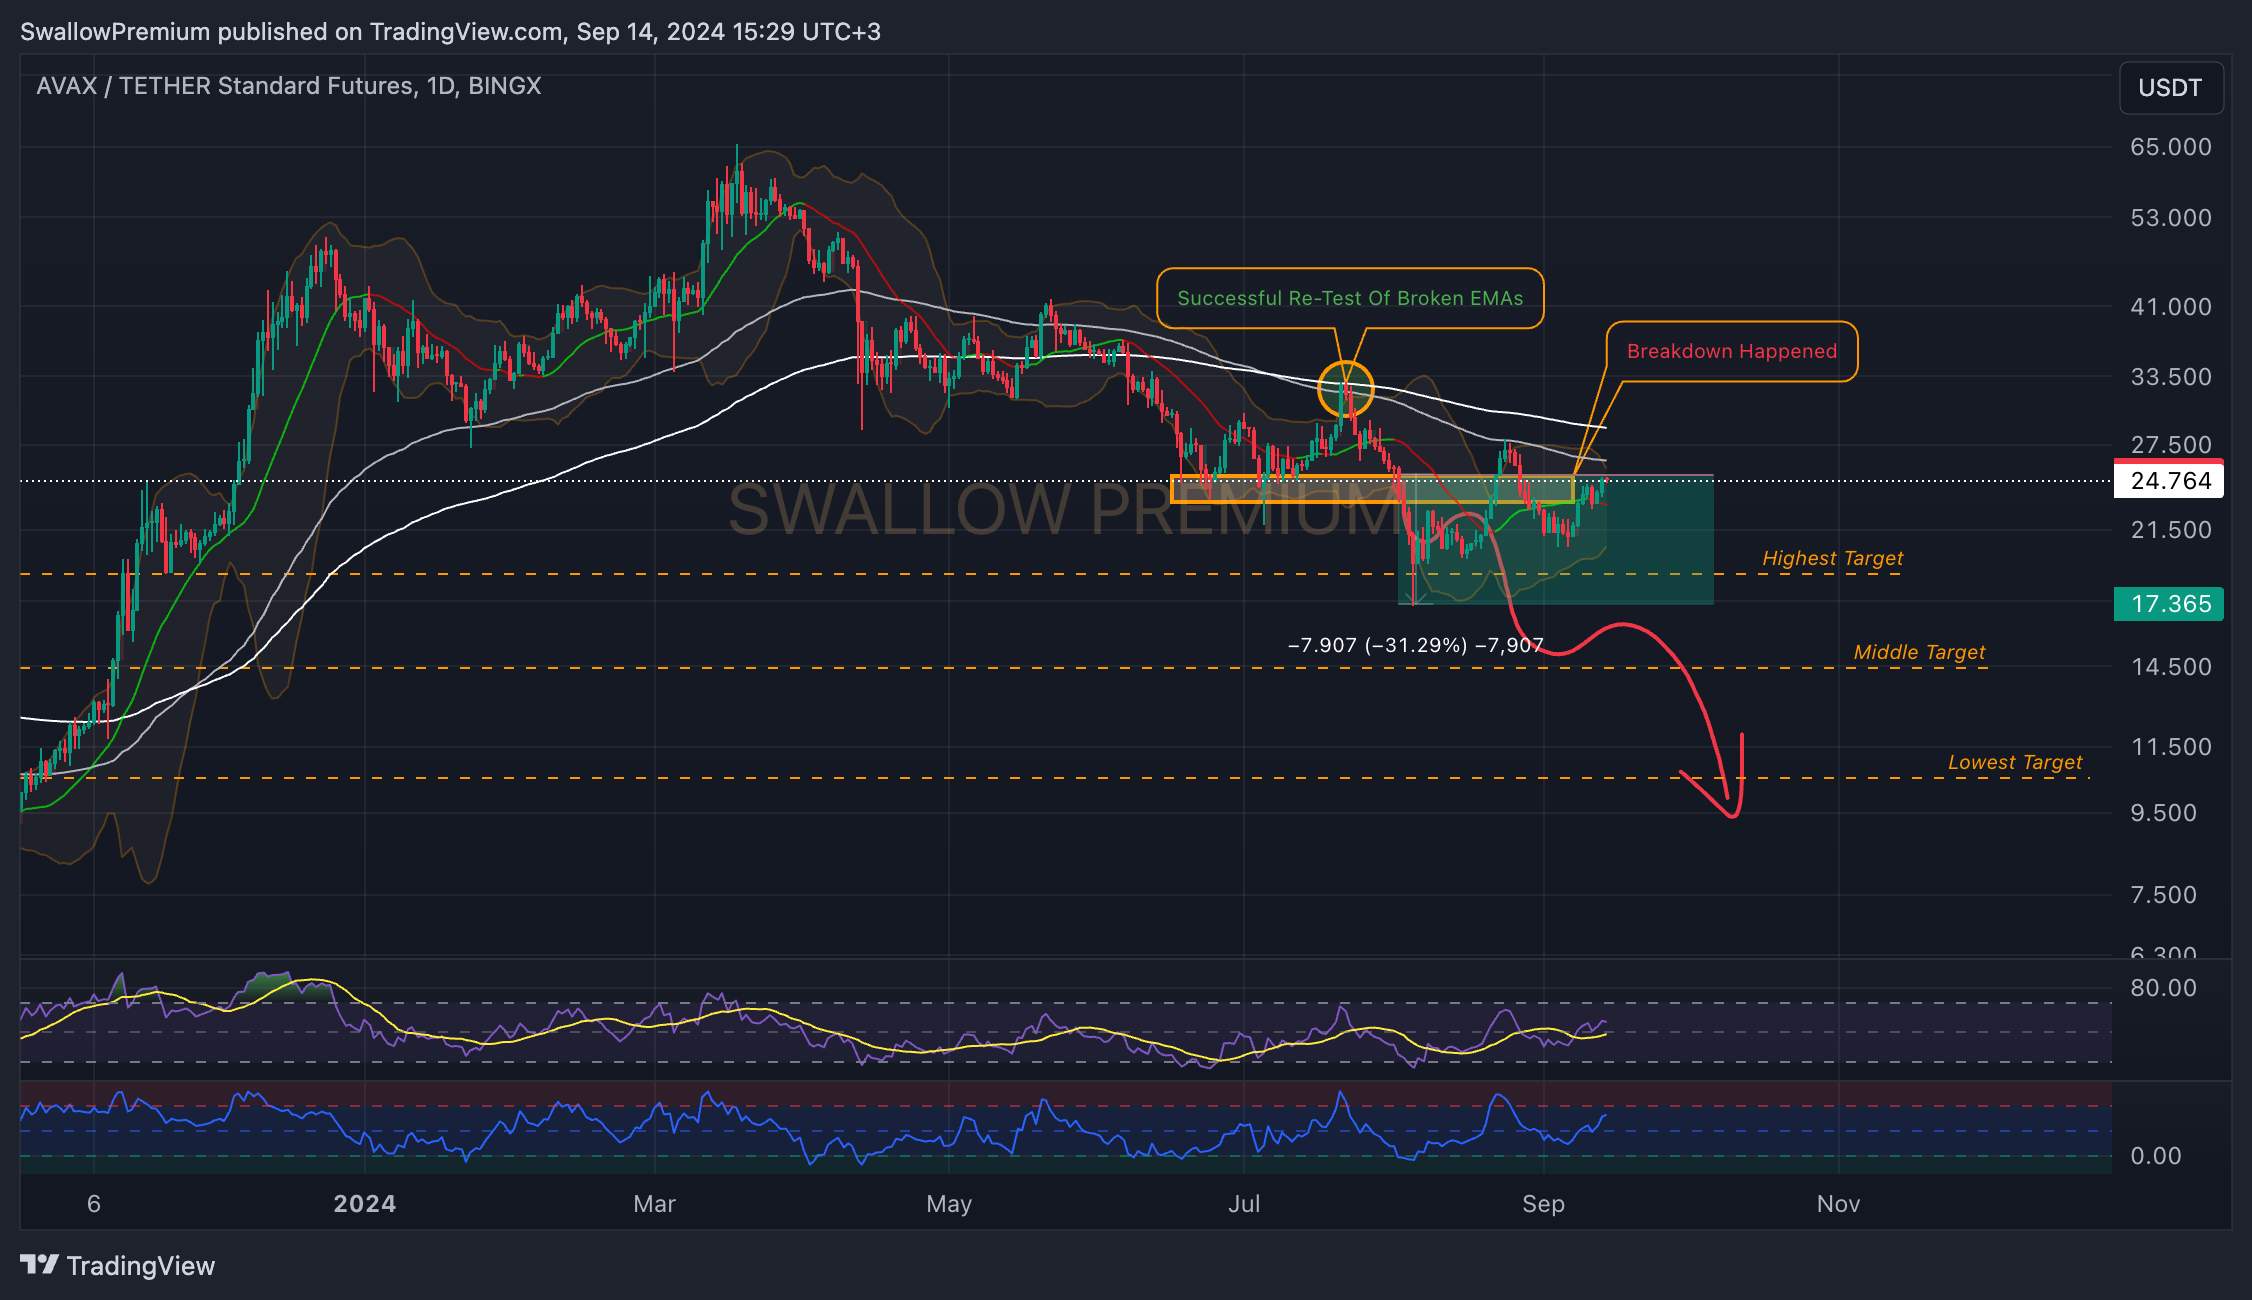
Task: Click the 9.500 price axis label
Action: (2163, 813)
